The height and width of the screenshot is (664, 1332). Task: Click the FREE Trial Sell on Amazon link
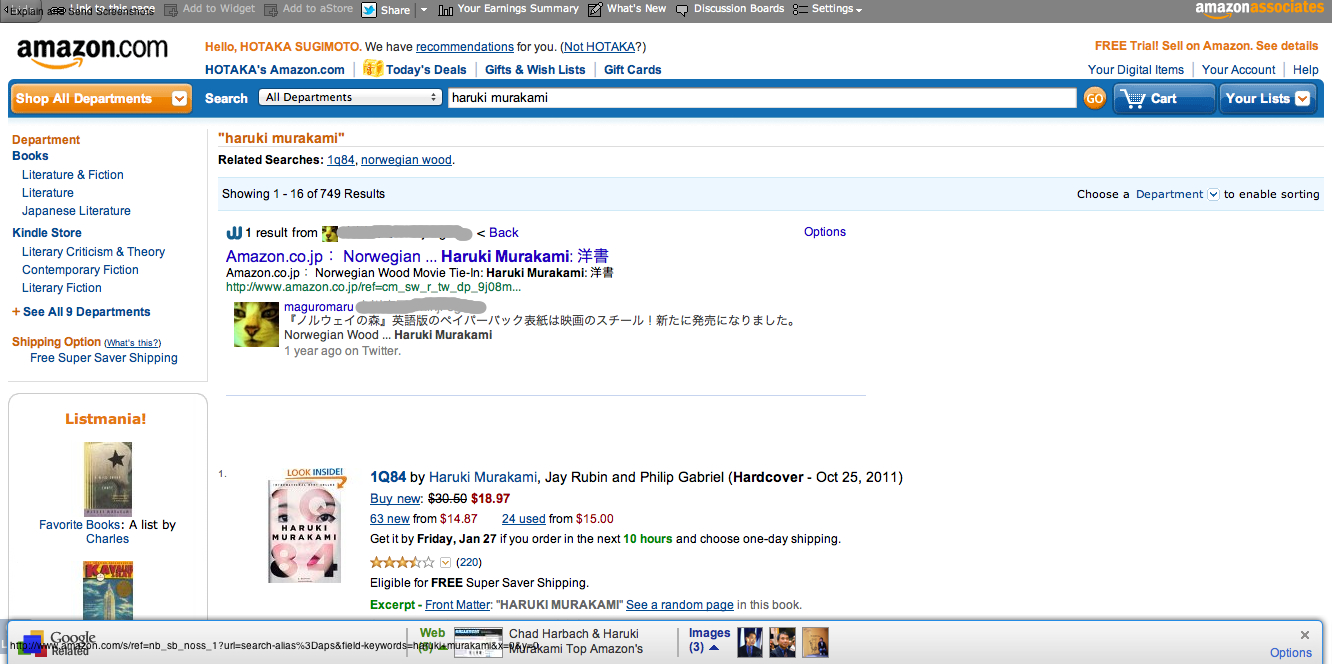[1207, 46]
